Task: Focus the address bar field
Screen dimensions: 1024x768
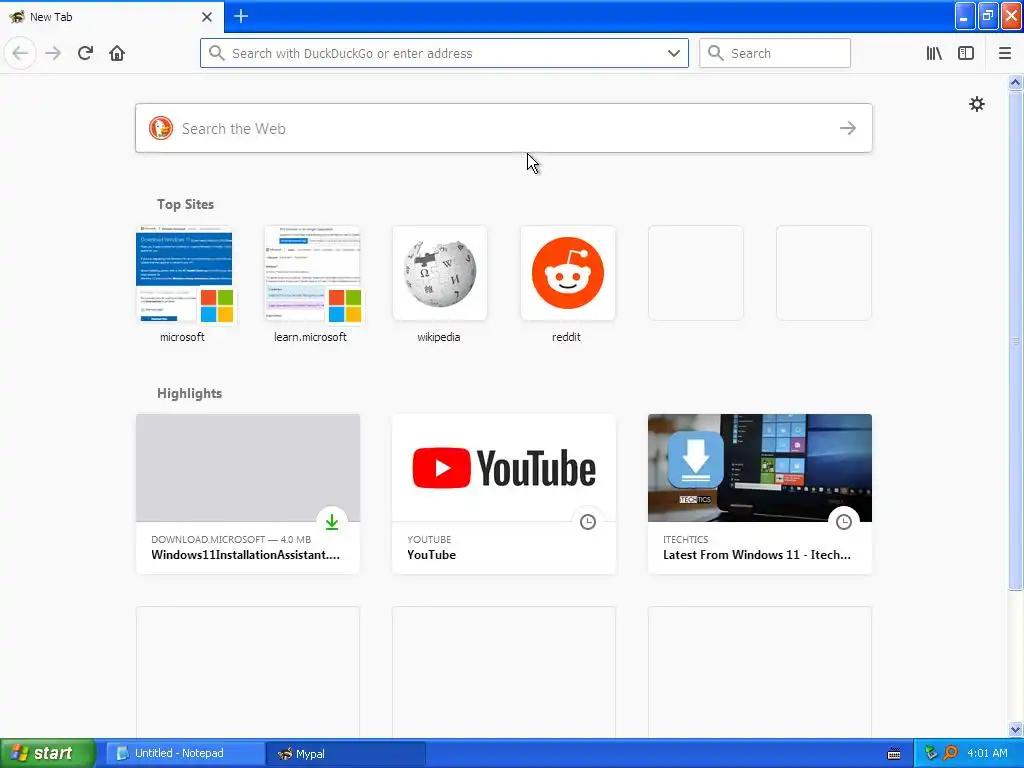Action: point(444,53)
